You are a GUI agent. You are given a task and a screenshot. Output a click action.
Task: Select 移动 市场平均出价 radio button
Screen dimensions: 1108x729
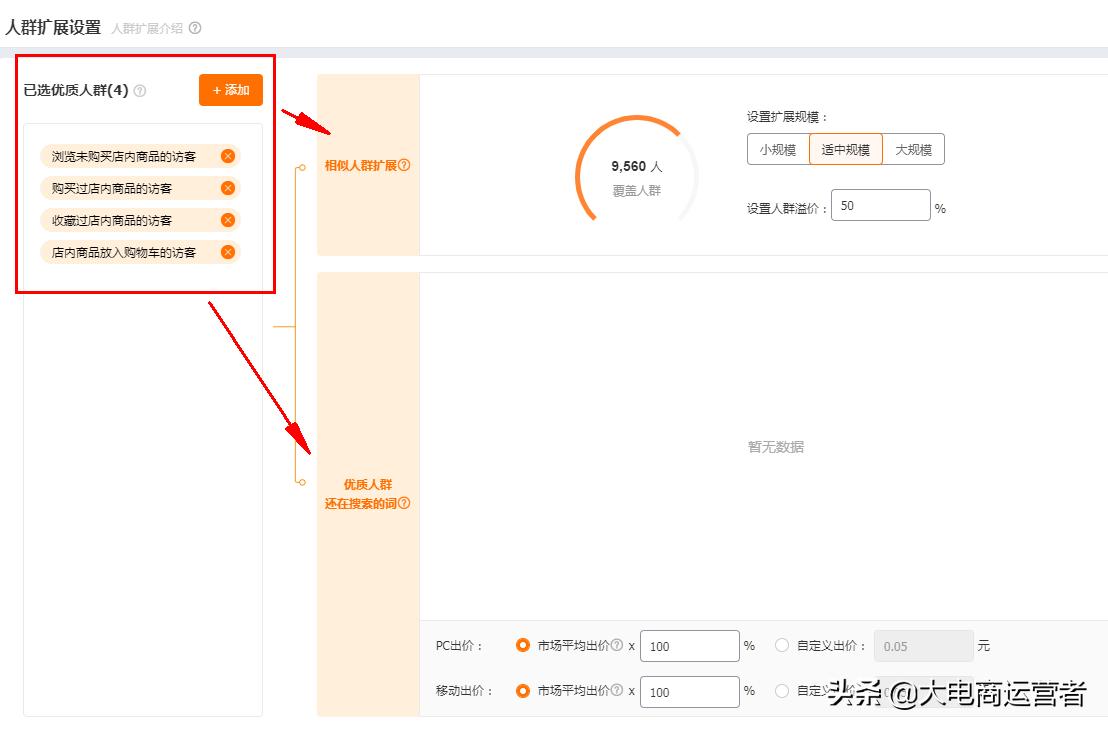[523, 691]
